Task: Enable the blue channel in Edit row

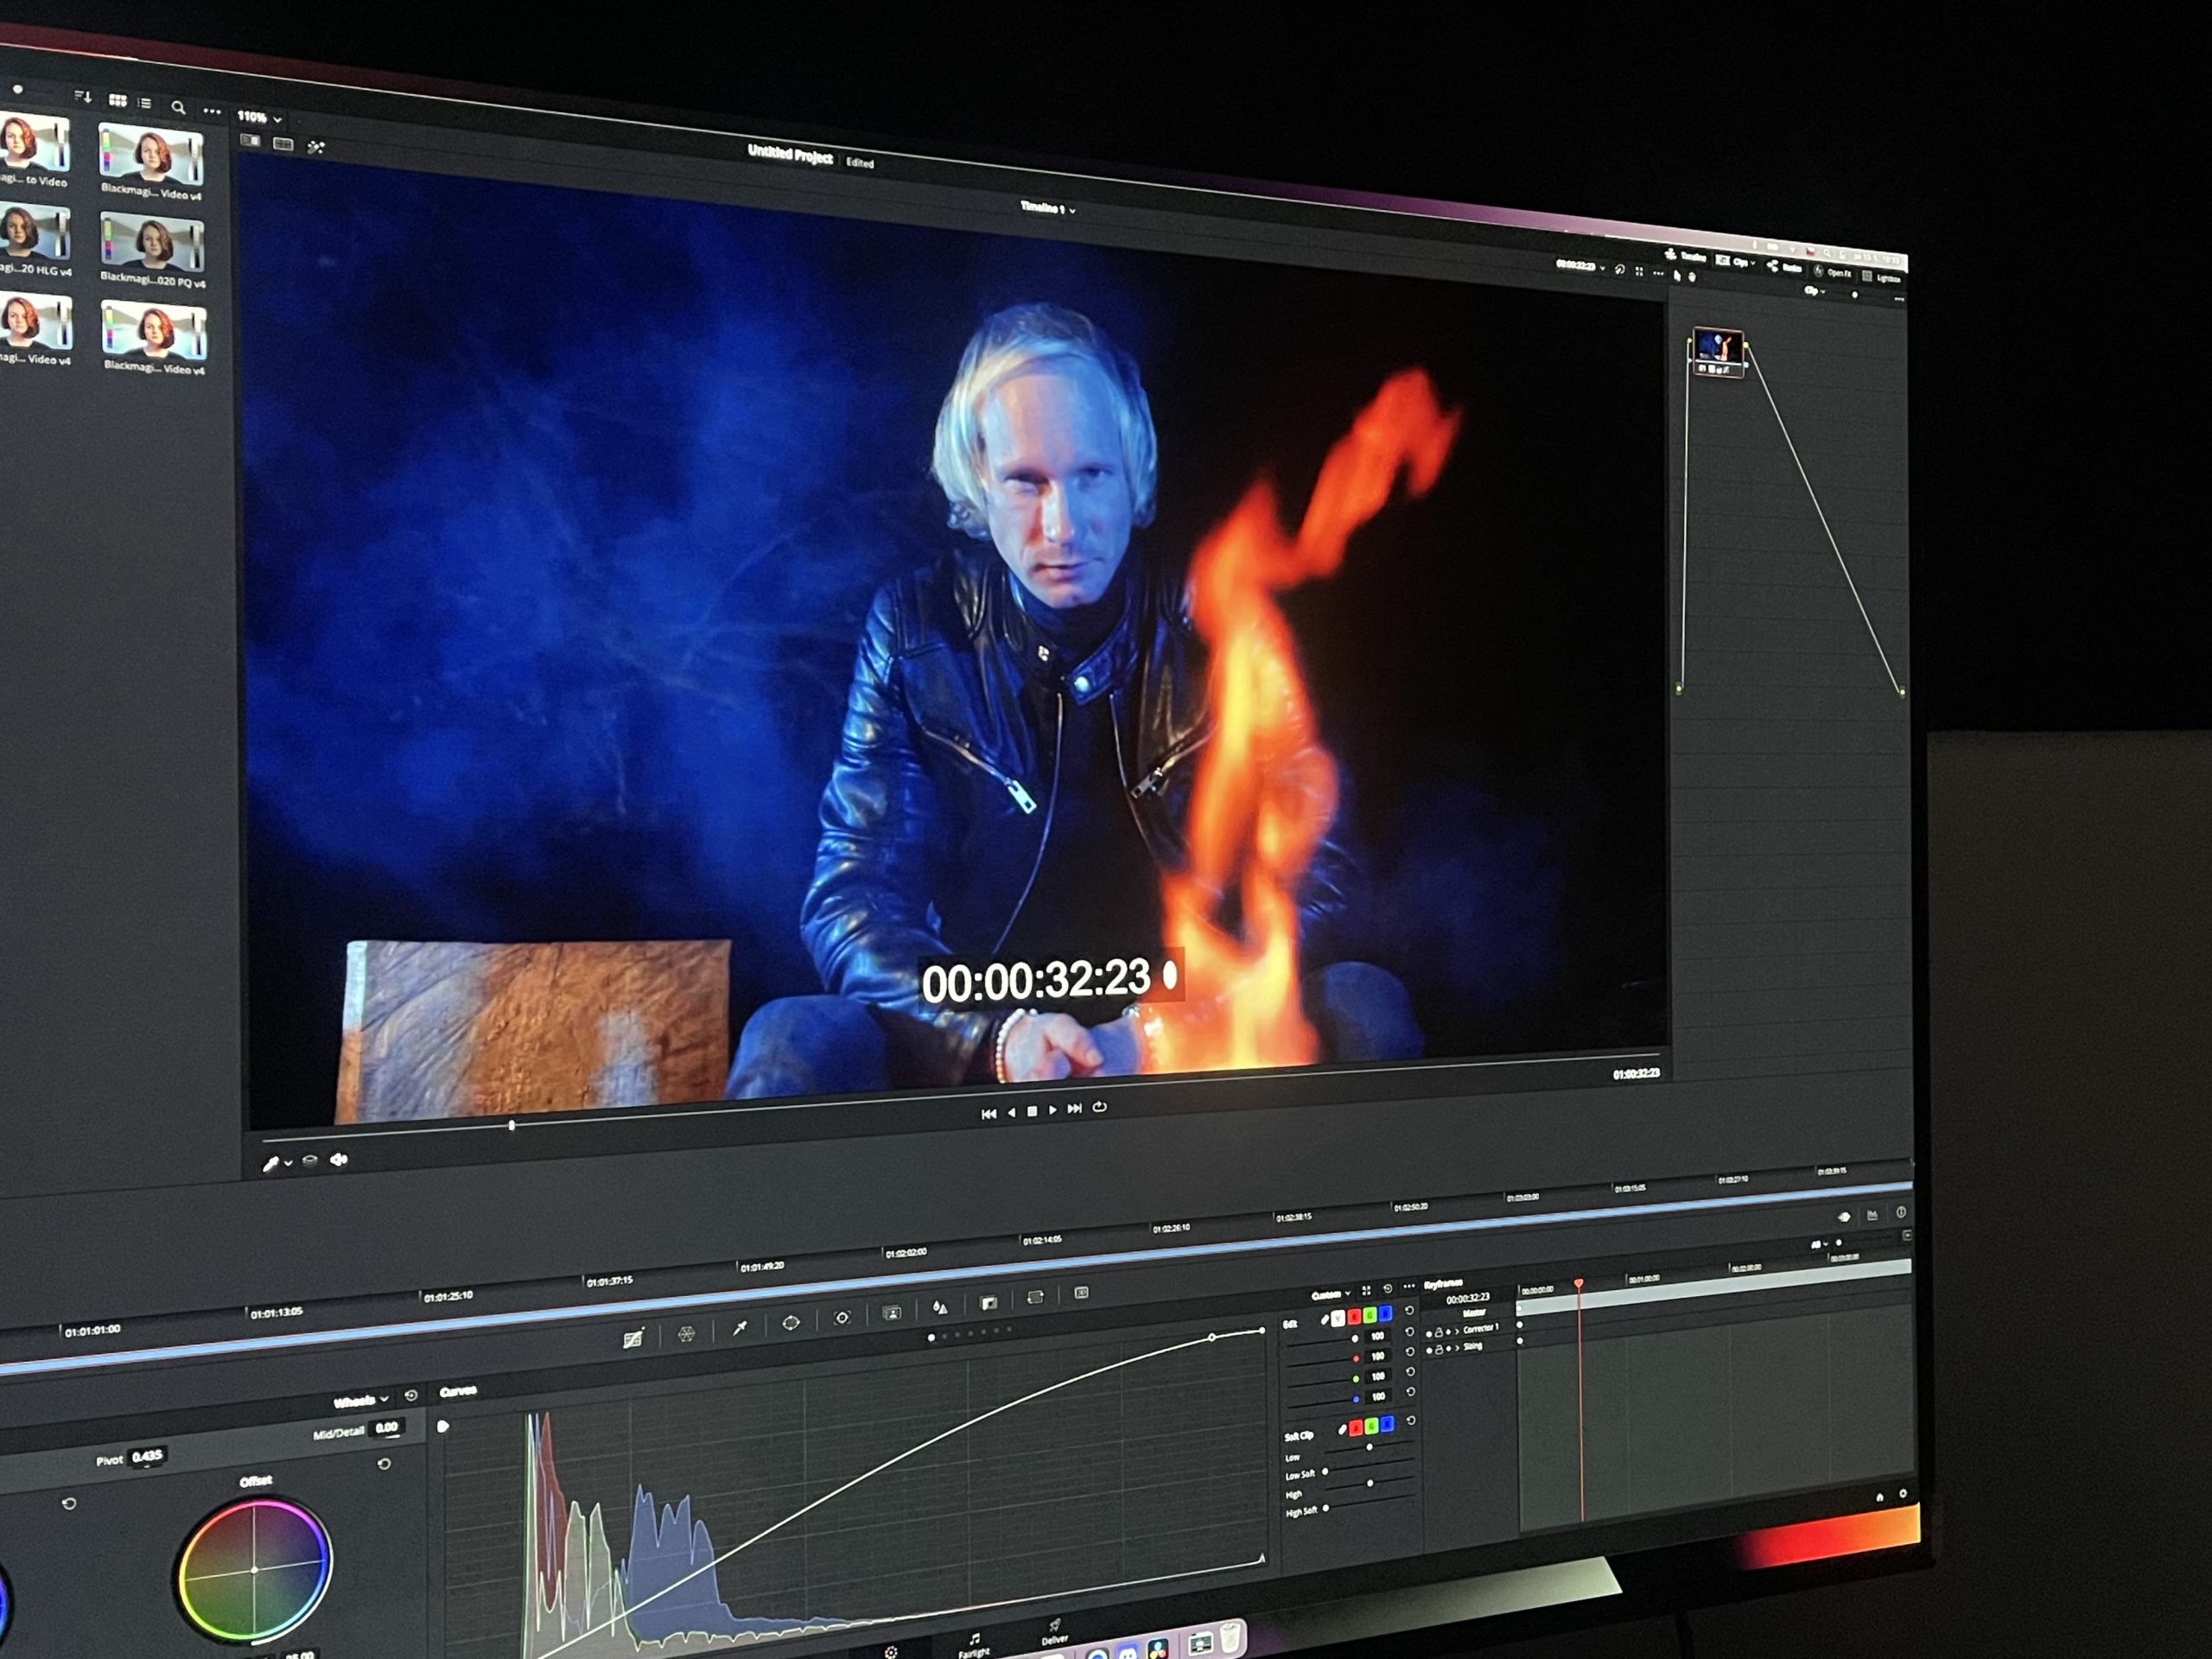Action: pyautogui.click(x=1385, y=1313)
